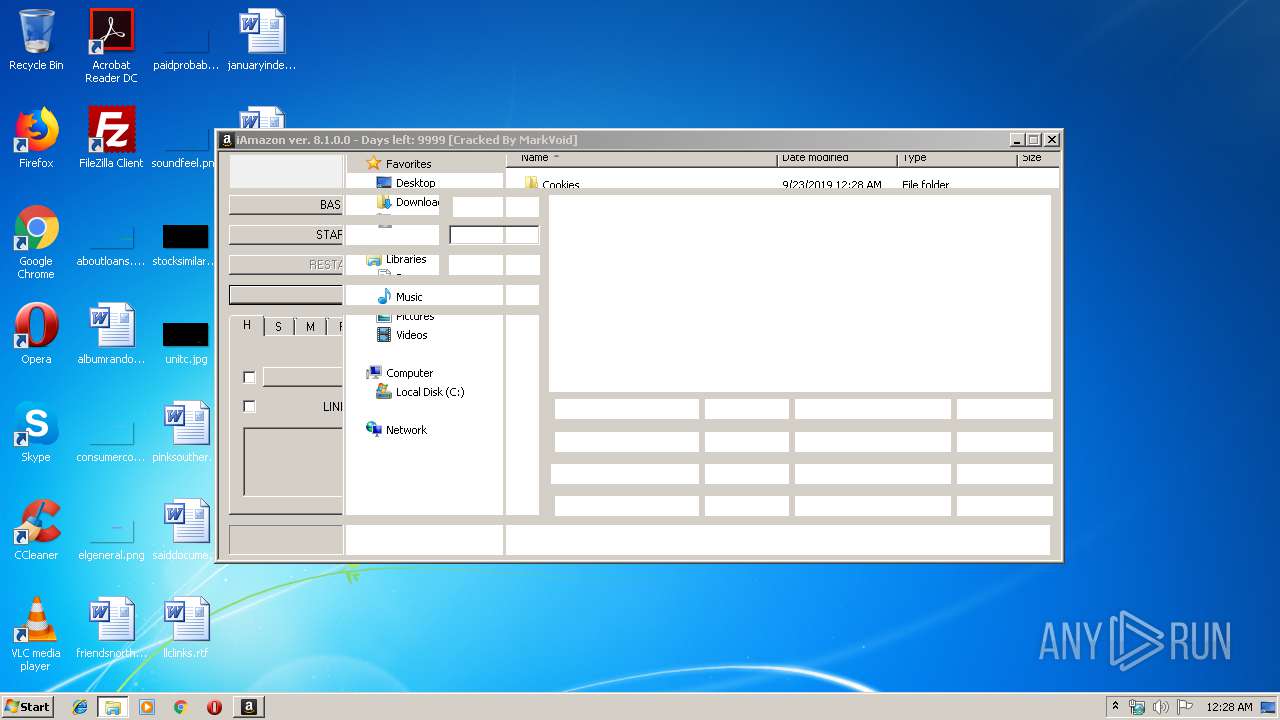Open Local Disk (C:)
Viewport: 1280px width, 720px height.
420,392
